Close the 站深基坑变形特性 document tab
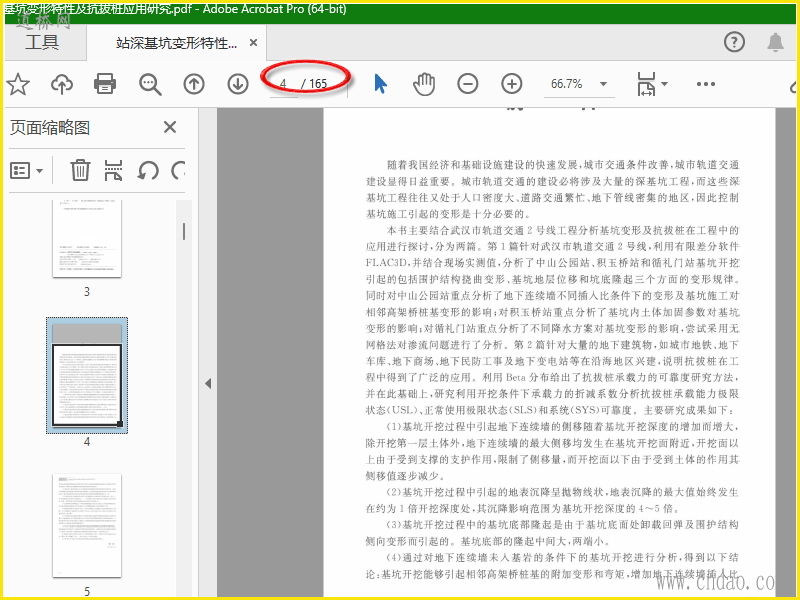800x600 pixels. coord(253,43)
